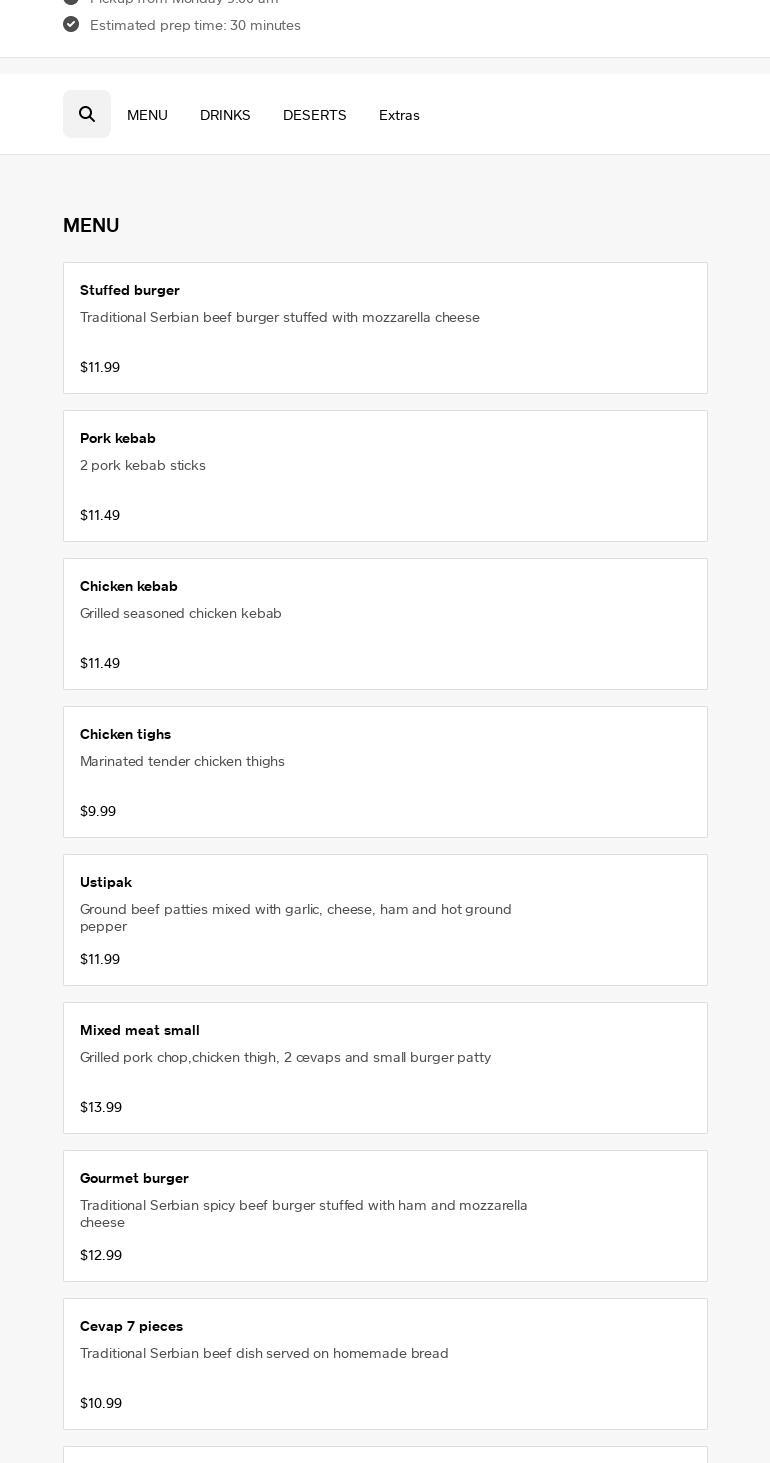Open the Gourmet burger item
Viewport: 770px width, 1463px height.
point(385,1216)
